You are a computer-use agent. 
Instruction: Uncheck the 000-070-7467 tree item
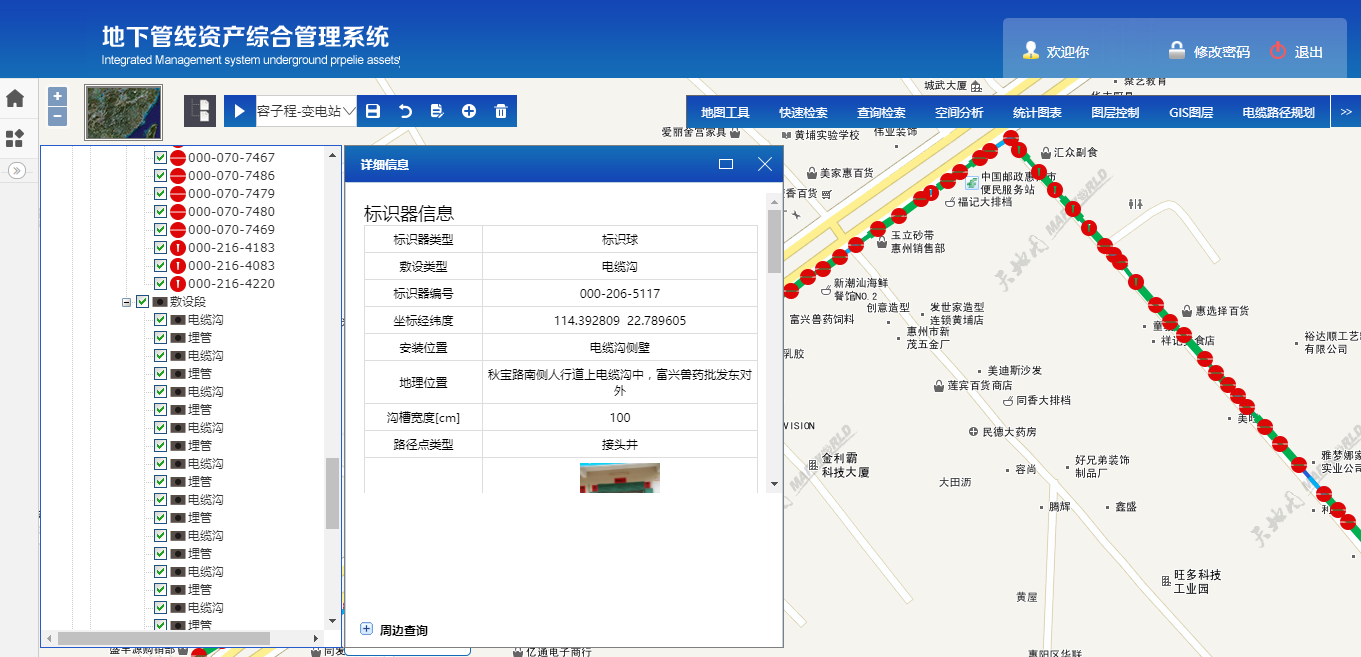tap(160, 157)
